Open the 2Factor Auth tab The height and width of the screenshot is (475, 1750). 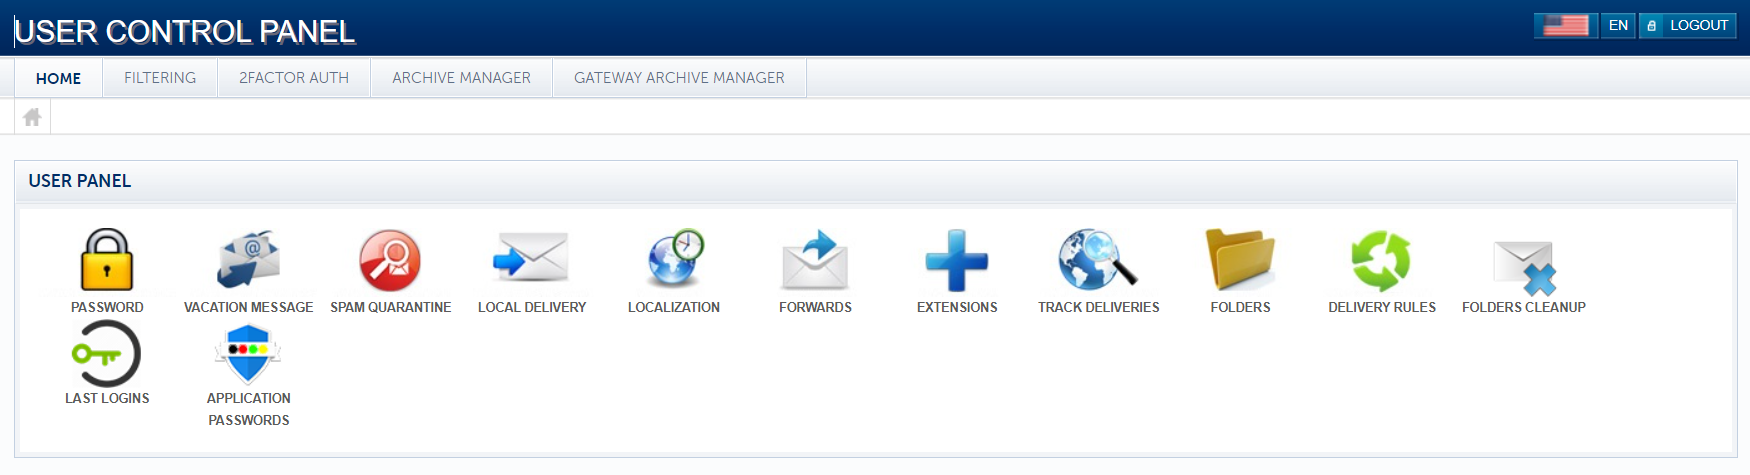click(x=294, y=78)
